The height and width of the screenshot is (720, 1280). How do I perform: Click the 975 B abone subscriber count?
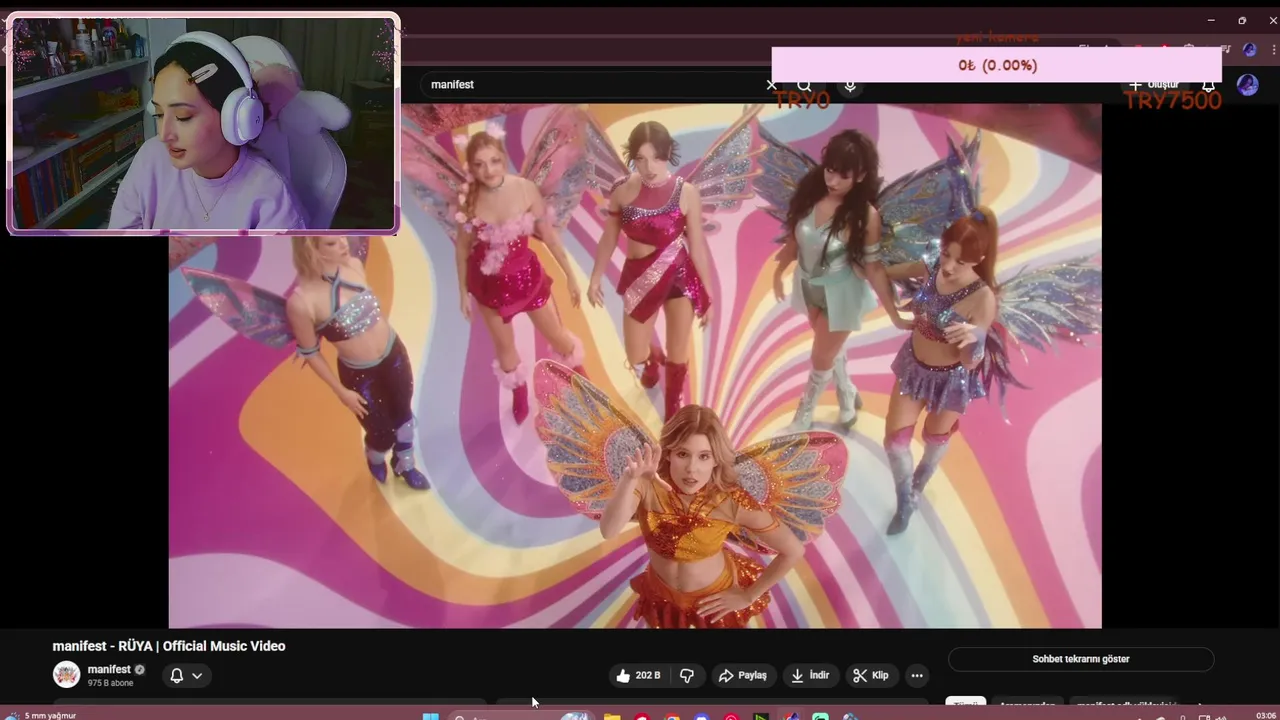pos(110,683)
